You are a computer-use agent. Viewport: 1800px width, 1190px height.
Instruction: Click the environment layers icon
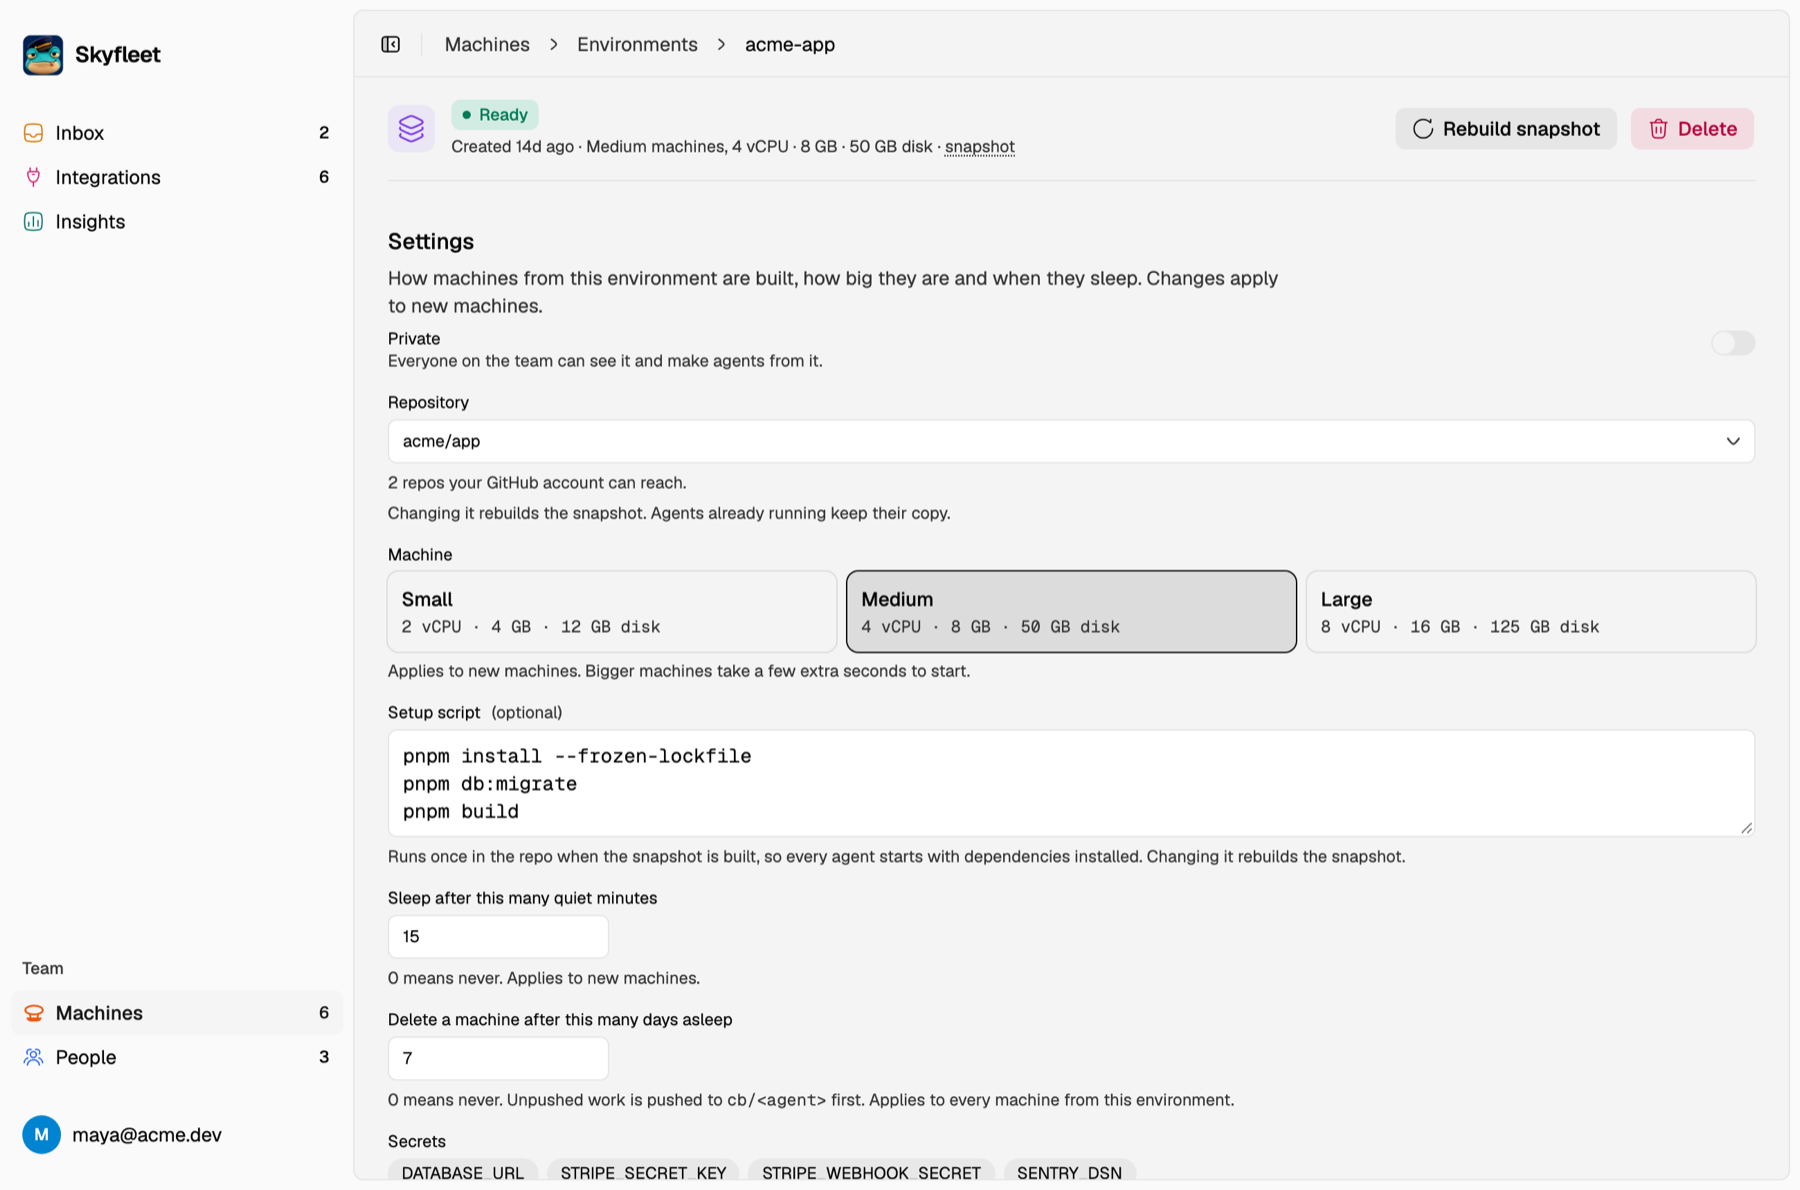(411, 128)
